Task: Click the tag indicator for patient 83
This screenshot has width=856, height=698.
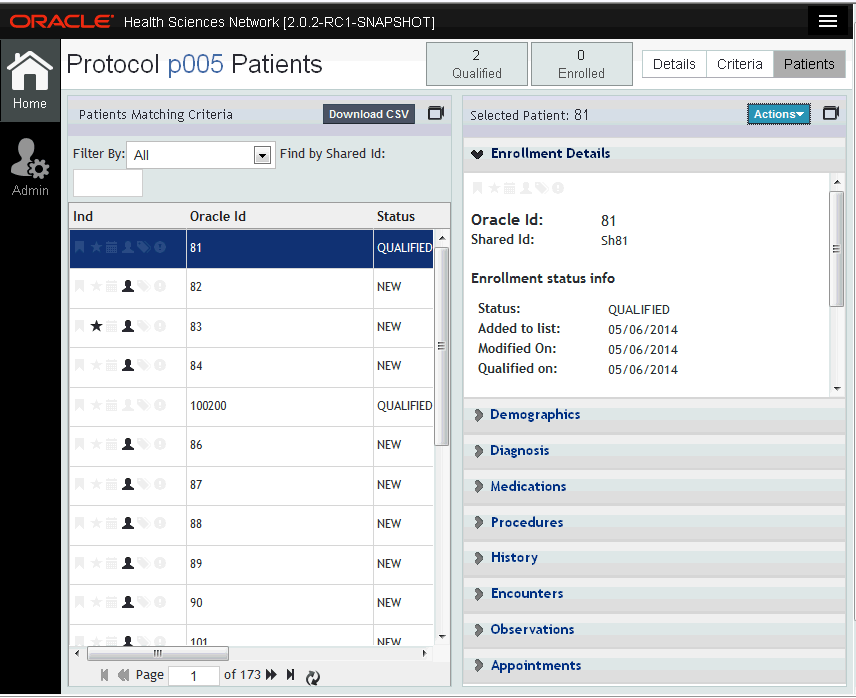Action: coord(144,326)
